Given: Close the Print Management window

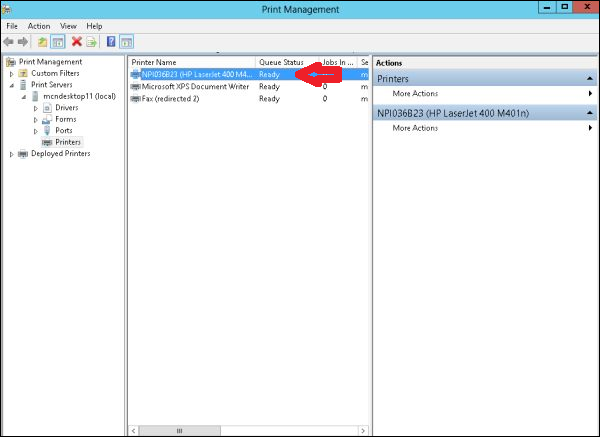Looking at the screenshot, I should pyautogui.click(x=586, y=7).
